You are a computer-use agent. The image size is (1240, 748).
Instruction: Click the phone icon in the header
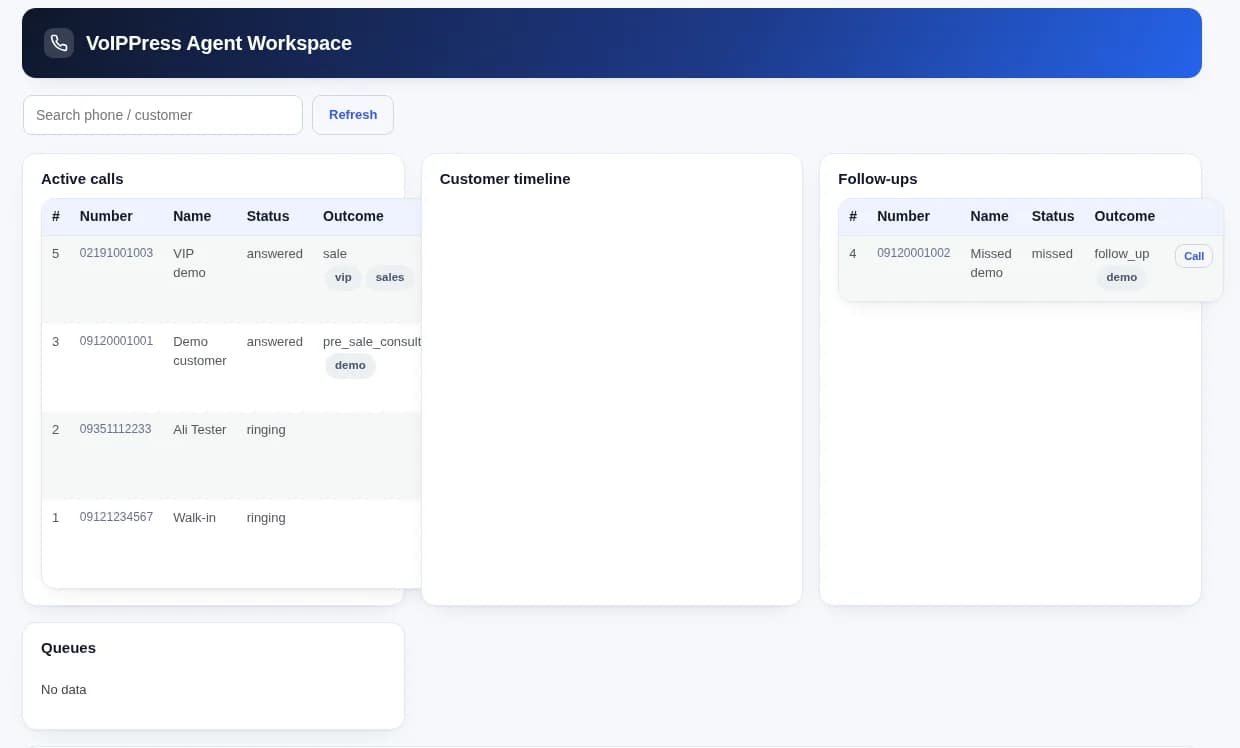click(59, 43)
